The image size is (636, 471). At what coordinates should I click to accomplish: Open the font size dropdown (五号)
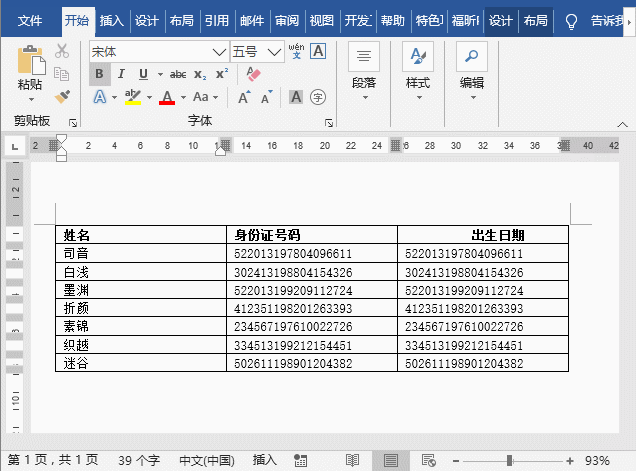(275, 52)
